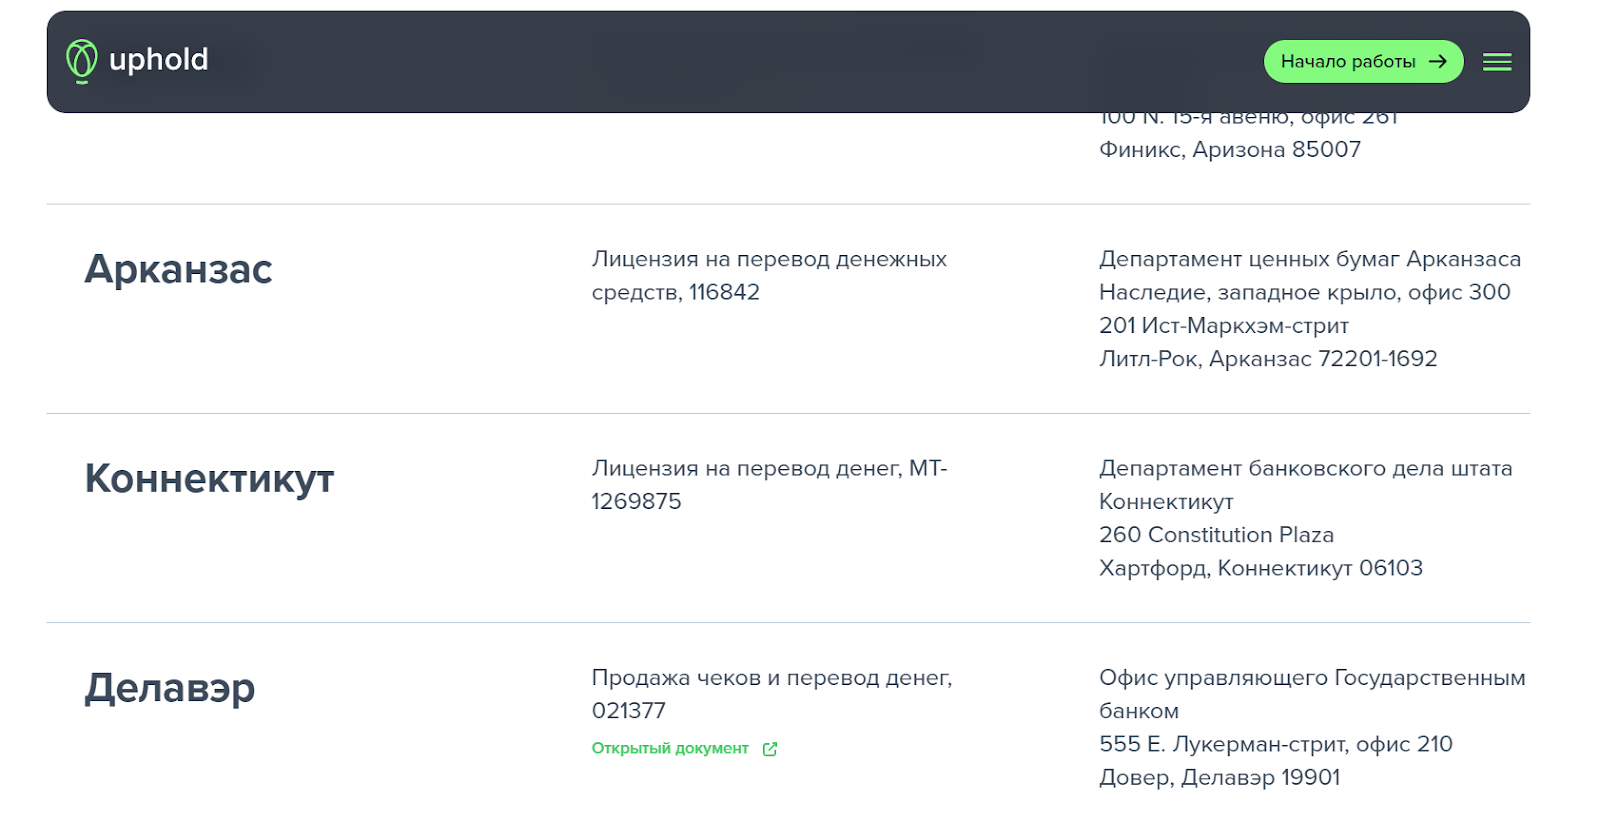Click the Хартфорд, Коннектикут 06103 line
This screenshot has width=1600, height=822.
click(1260, 568)
